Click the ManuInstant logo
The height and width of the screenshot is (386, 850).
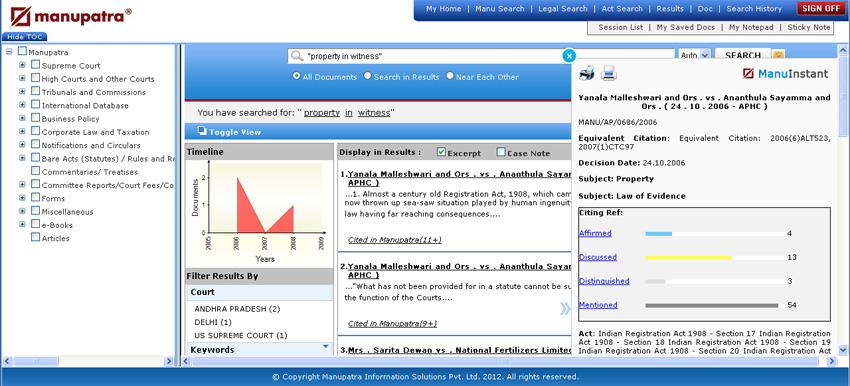pyautogui.click(x=785, y=74)
